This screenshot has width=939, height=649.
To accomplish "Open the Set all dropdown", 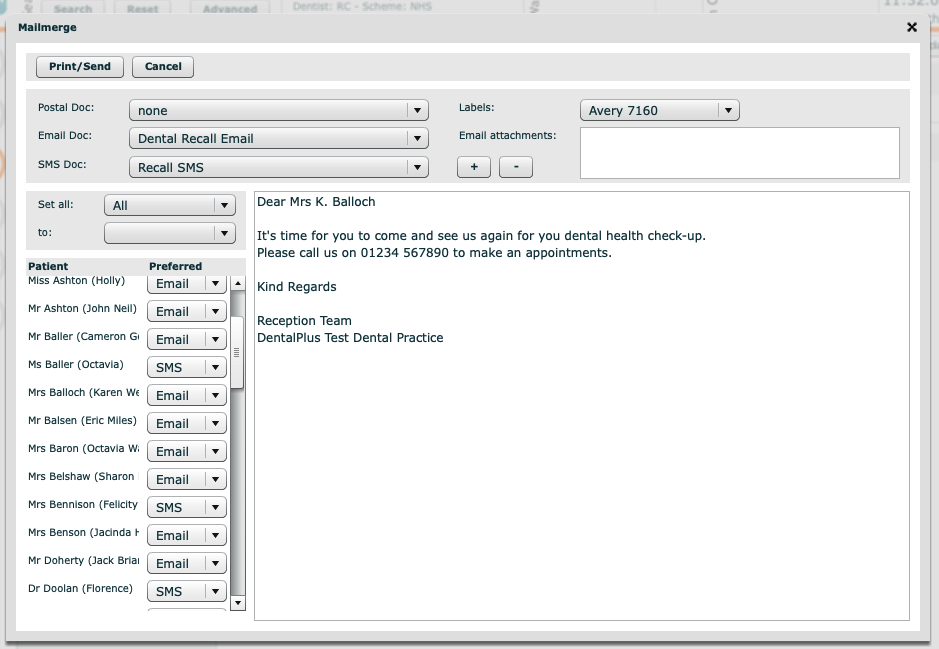I will (x=169, y=205).
